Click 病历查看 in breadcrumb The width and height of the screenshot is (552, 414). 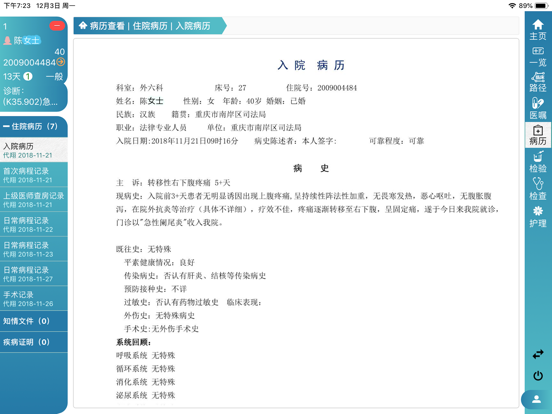coord(107,26)
